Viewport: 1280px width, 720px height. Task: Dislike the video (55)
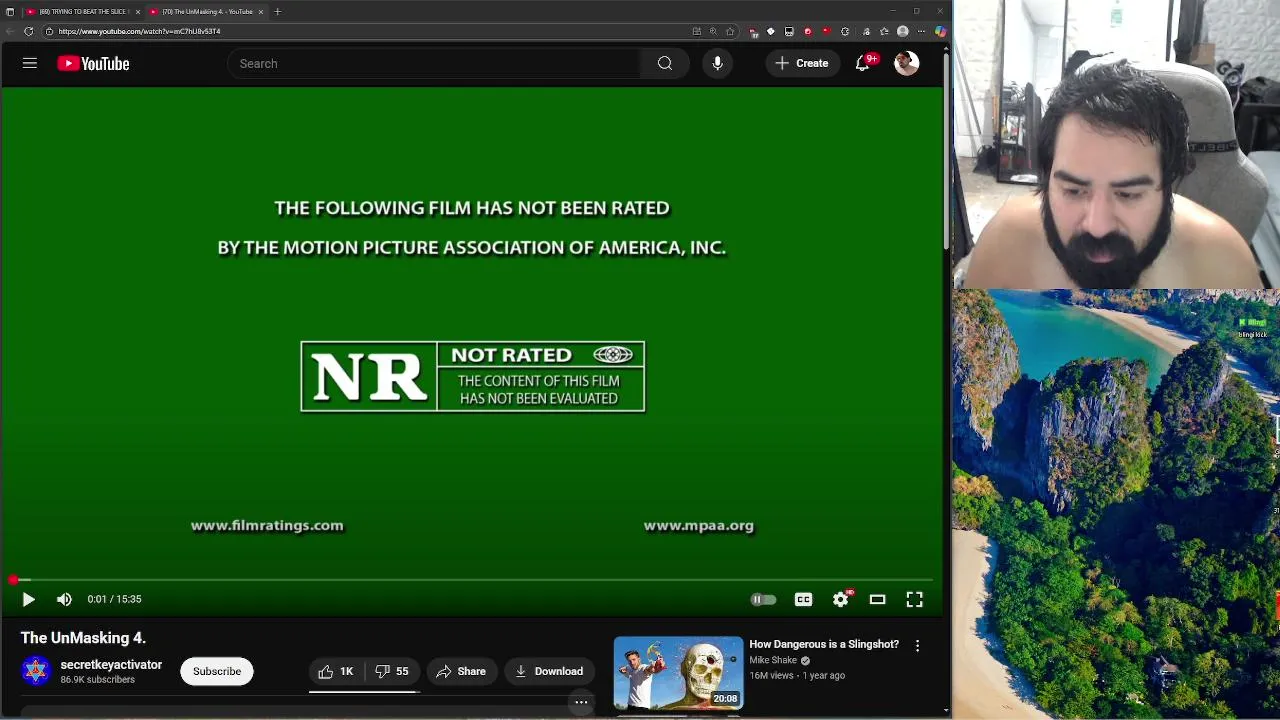[x=392, y=671]
